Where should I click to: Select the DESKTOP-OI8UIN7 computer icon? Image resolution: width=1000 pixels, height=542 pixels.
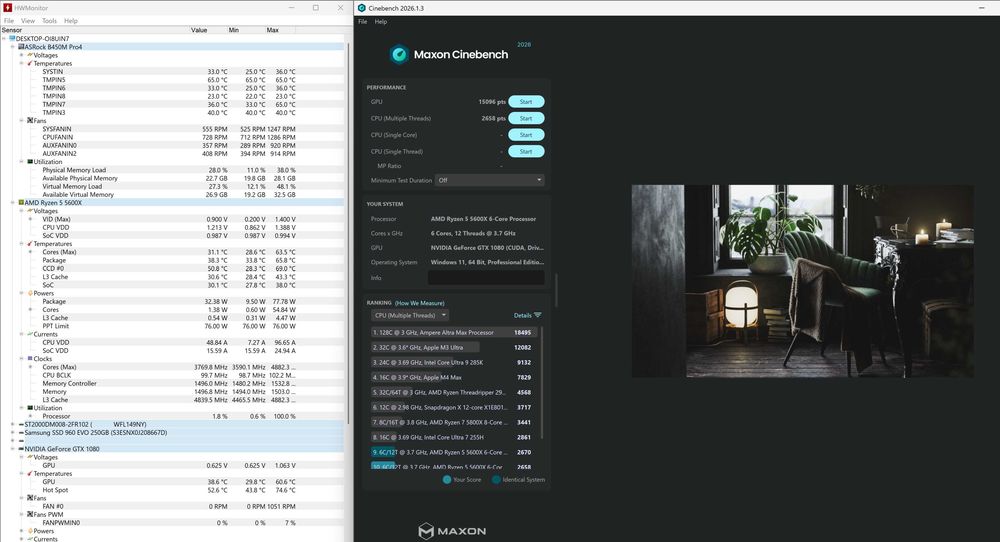click(x=12, y=38)
